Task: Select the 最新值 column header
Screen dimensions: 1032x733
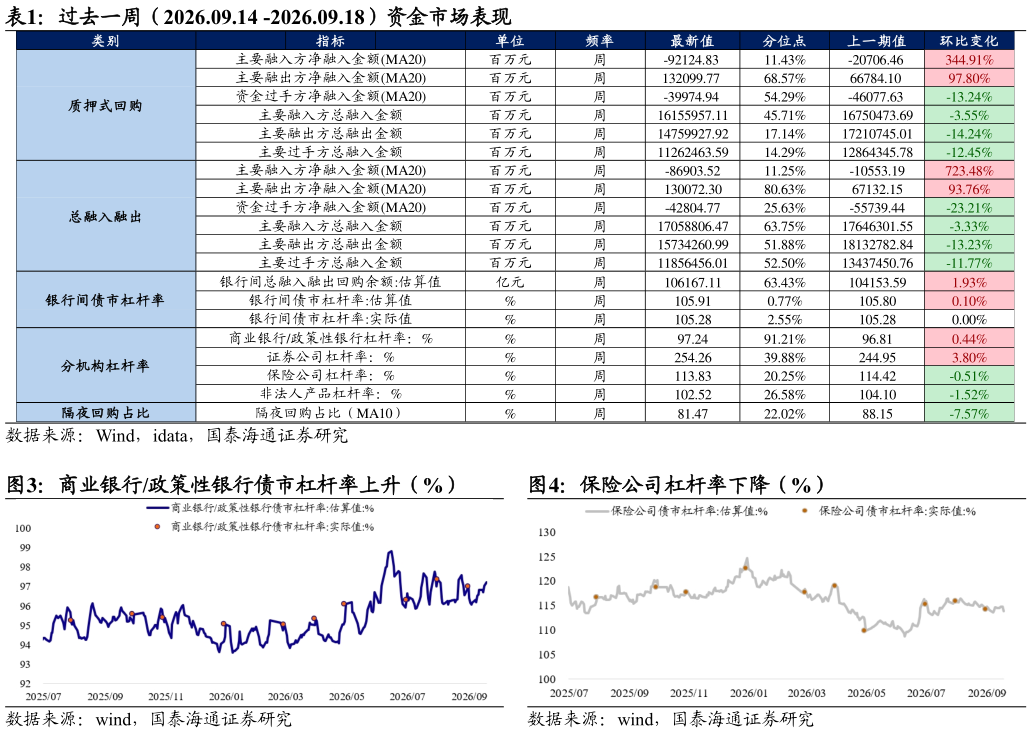Action: (x=692, y=41)
